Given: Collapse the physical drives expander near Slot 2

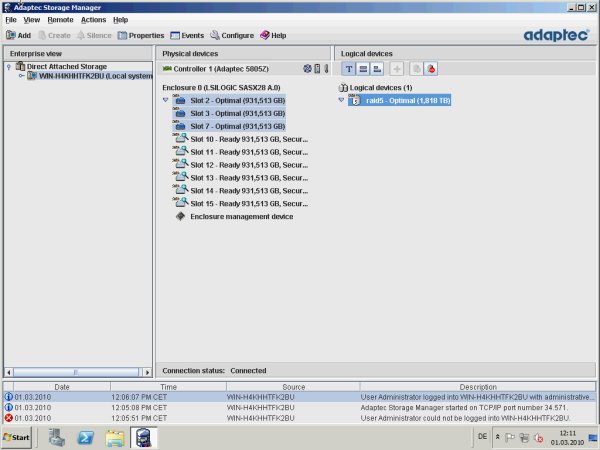Looking at the screenshot, I should click(165, 100).
